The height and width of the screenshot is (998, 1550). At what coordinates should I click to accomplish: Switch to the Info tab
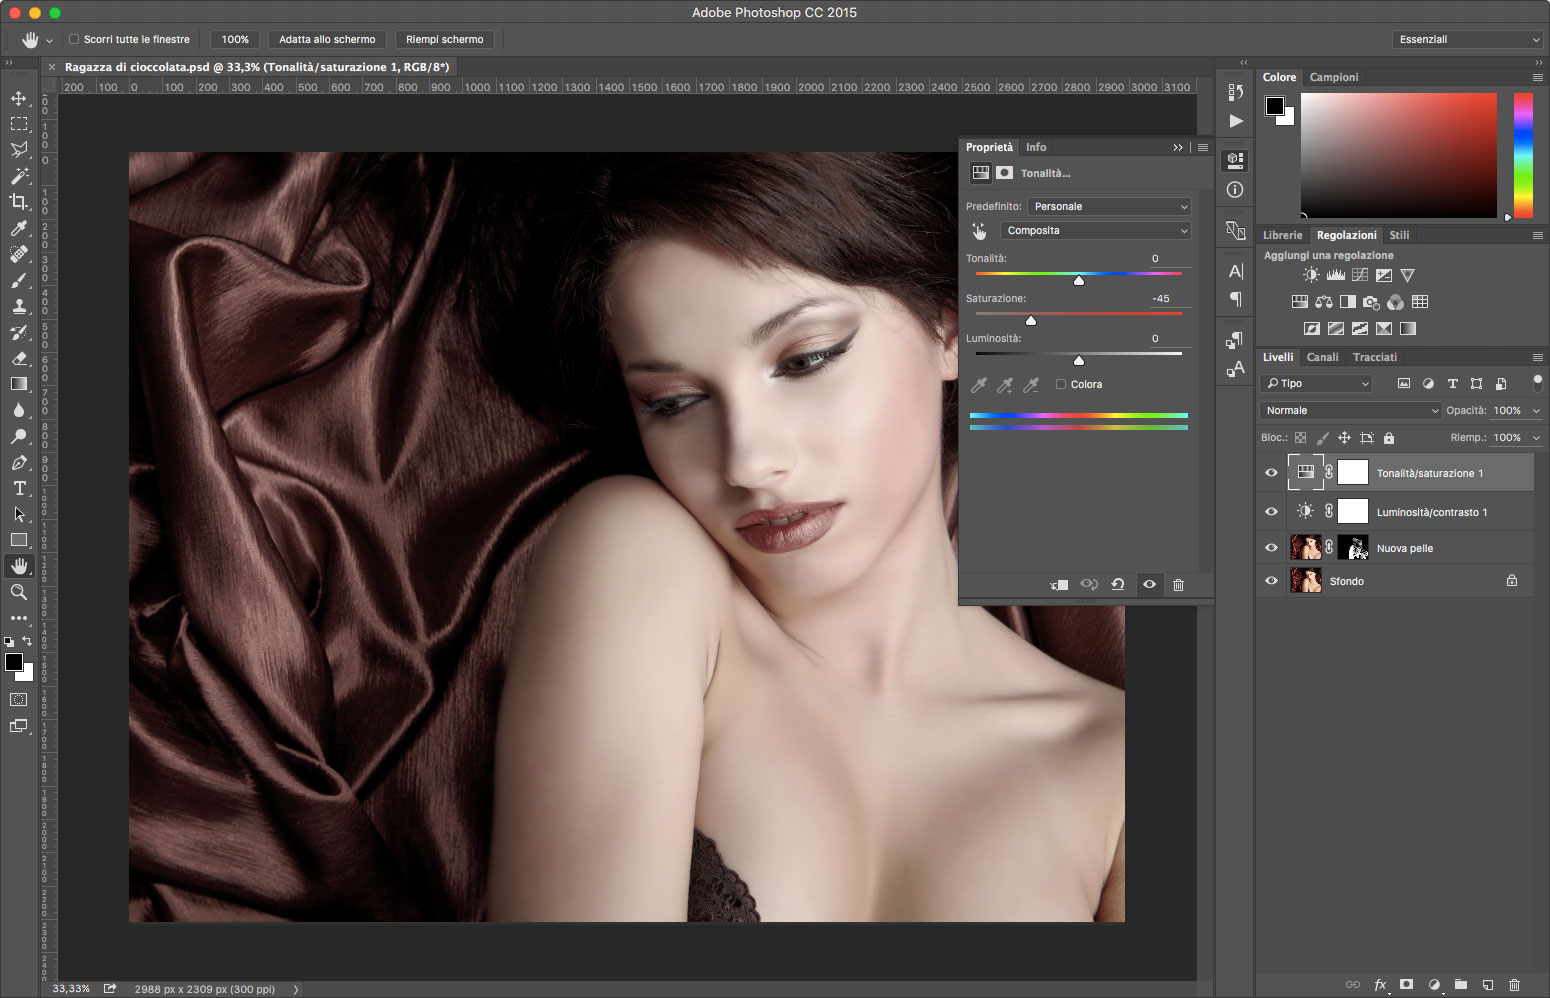[1036, 147]
